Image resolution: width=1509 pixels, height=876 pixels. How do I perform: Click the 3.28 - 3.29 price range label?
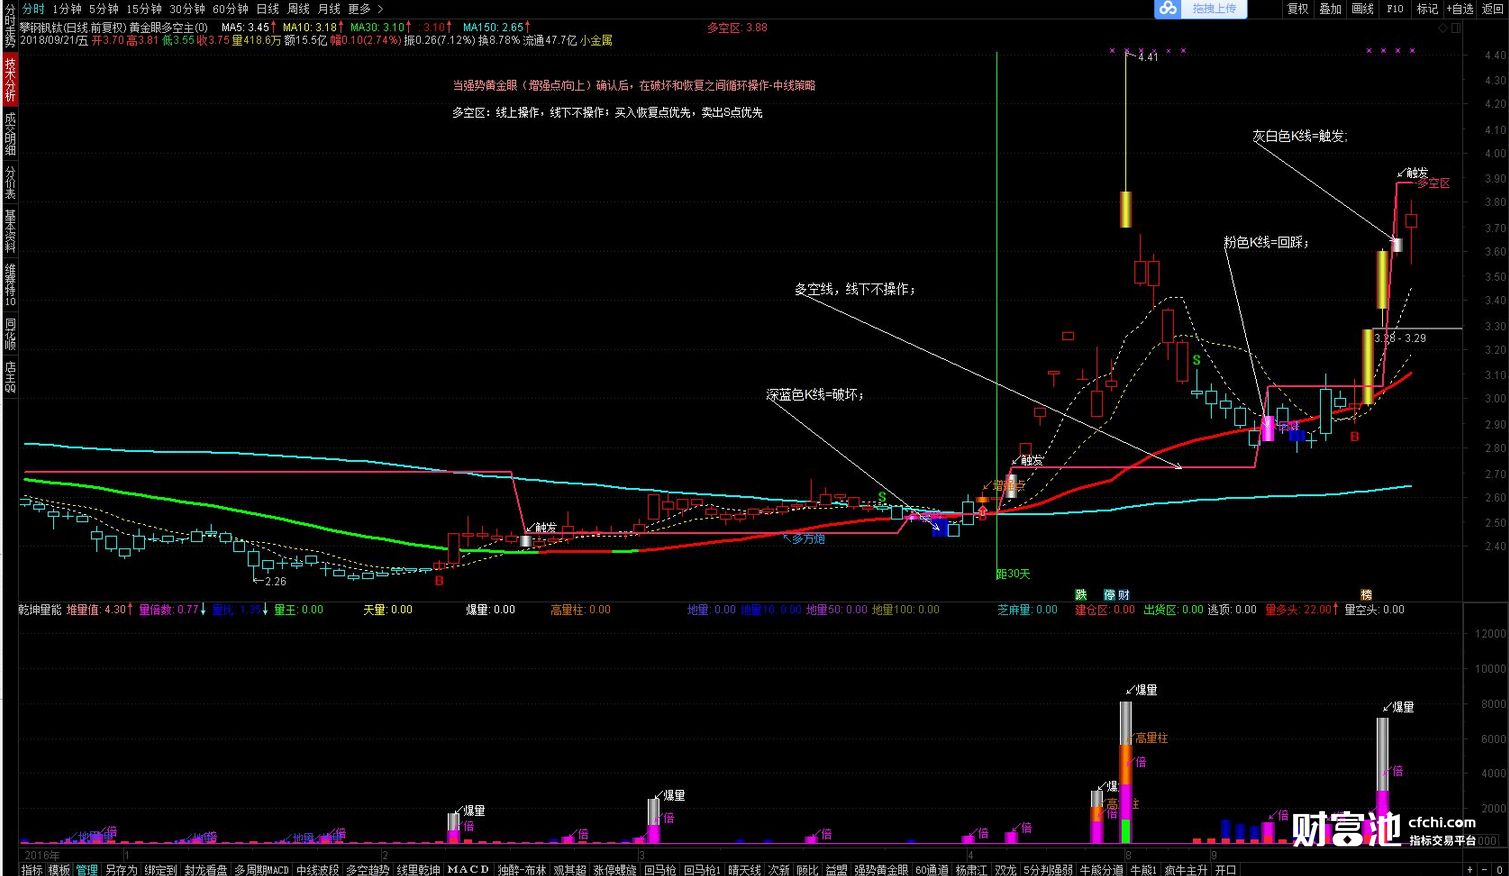(x=1400, y=339)
